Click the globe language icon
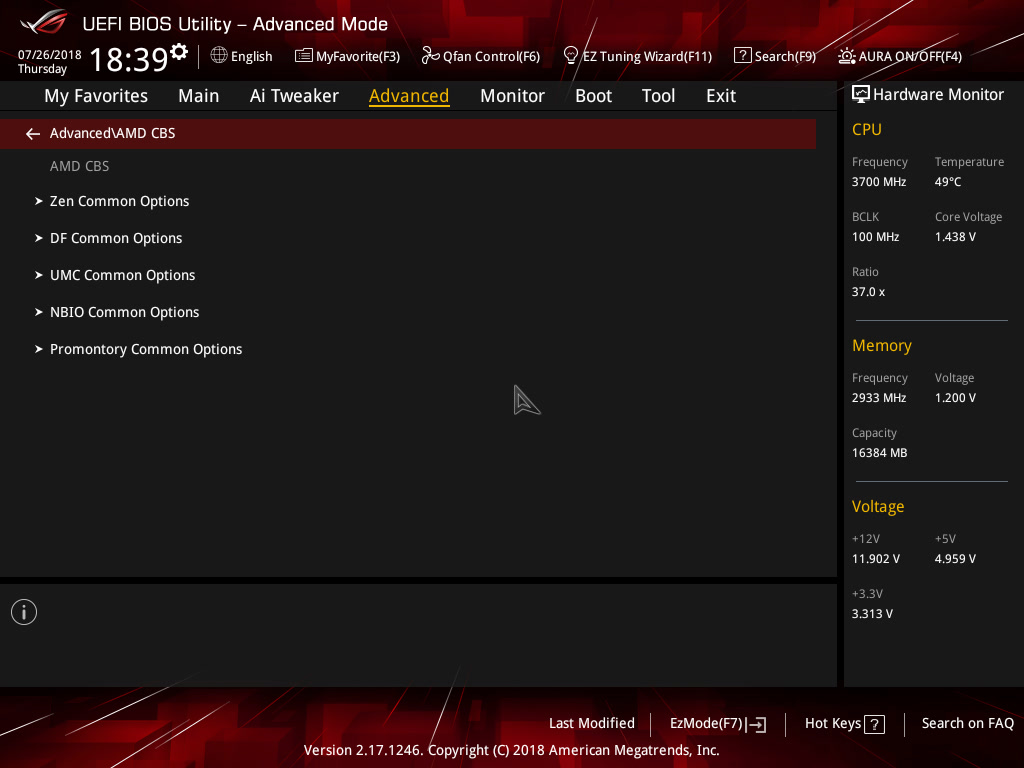Viewport: 1024px width, 768px height. tap(219, 55)
